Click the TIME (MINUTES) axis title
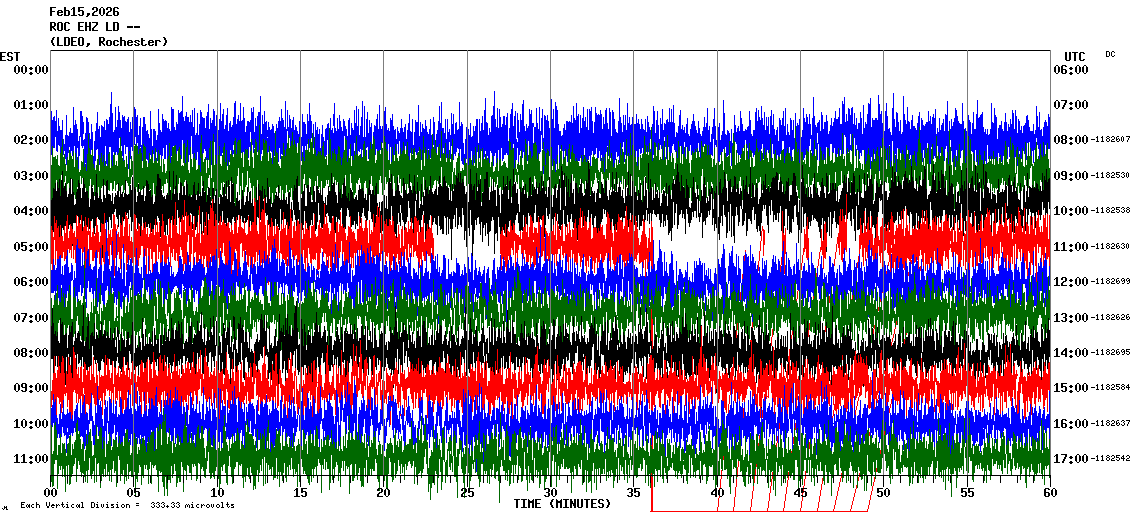 pos(562,504)
